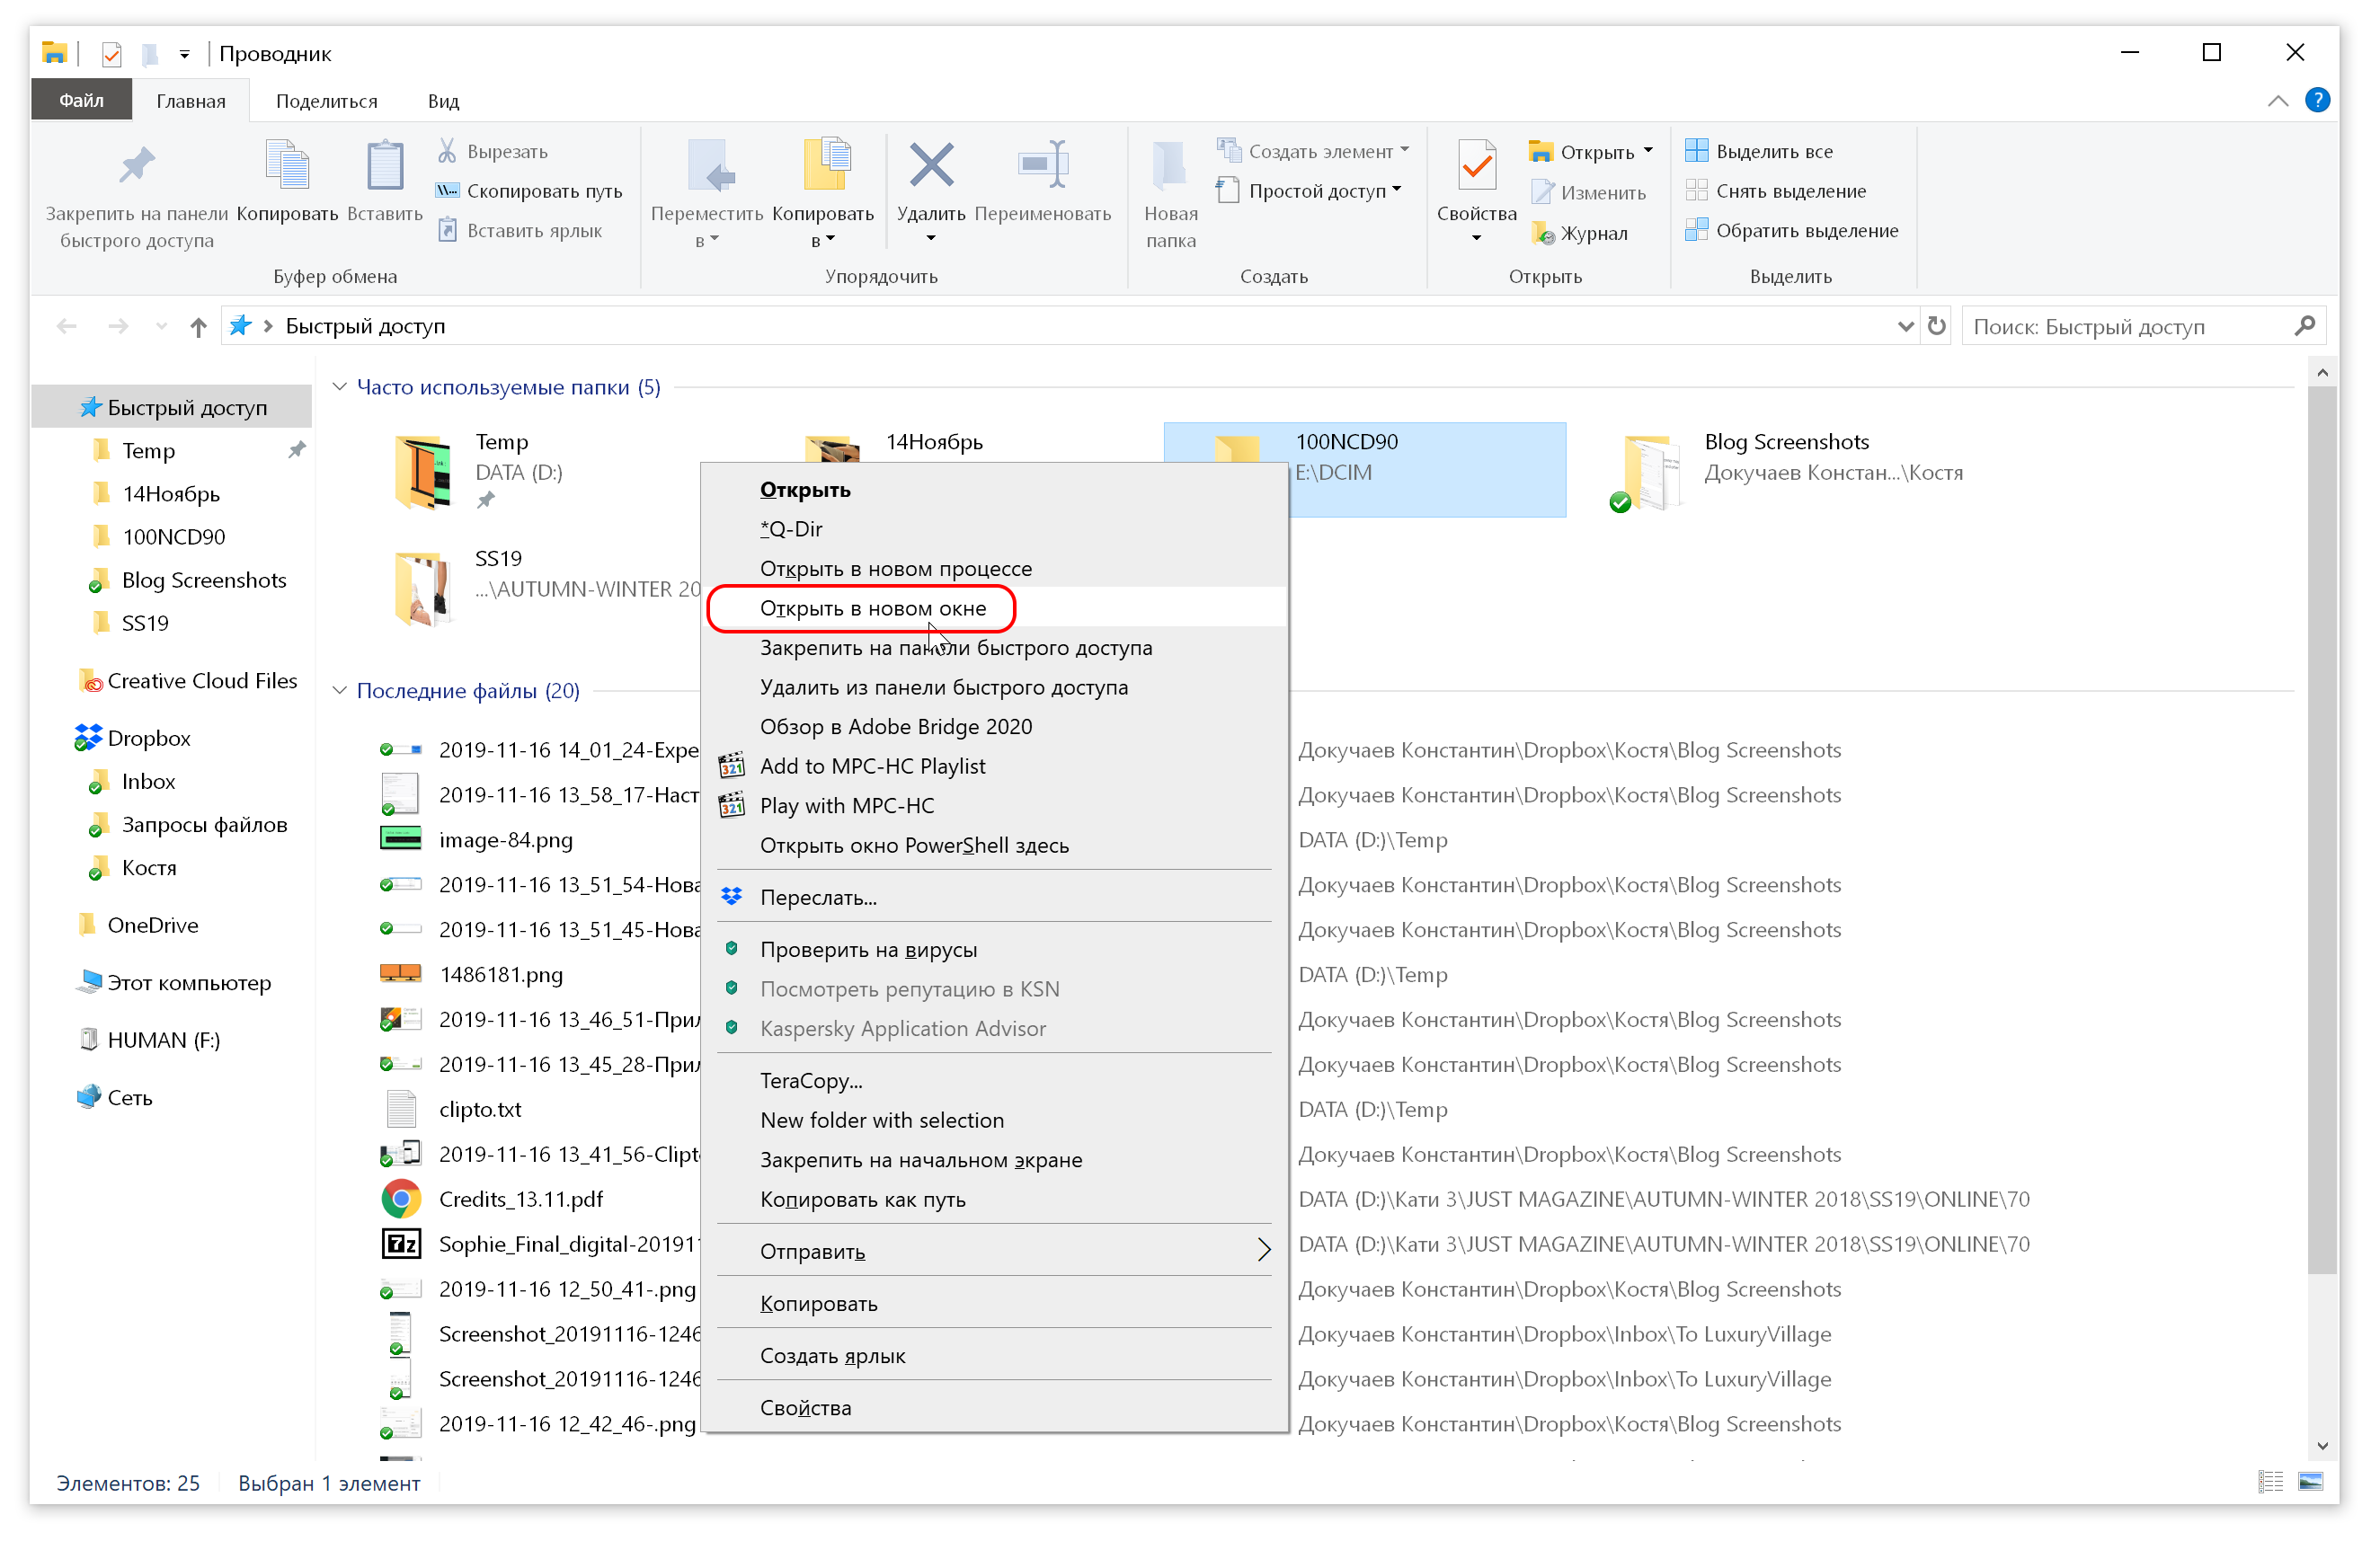
Task: Click the blue Help question mark icon
Action: (2316, 100)
